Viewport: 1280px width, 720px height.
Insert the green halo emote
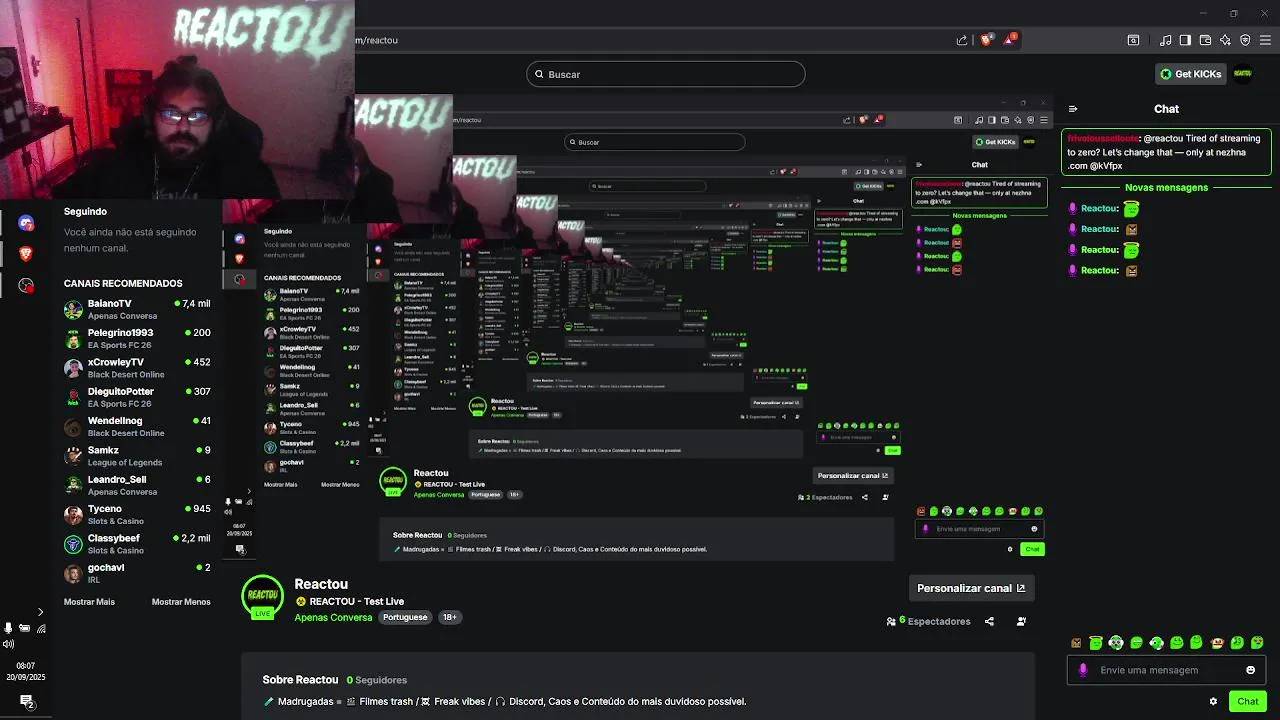click(x=1096, y=643)
